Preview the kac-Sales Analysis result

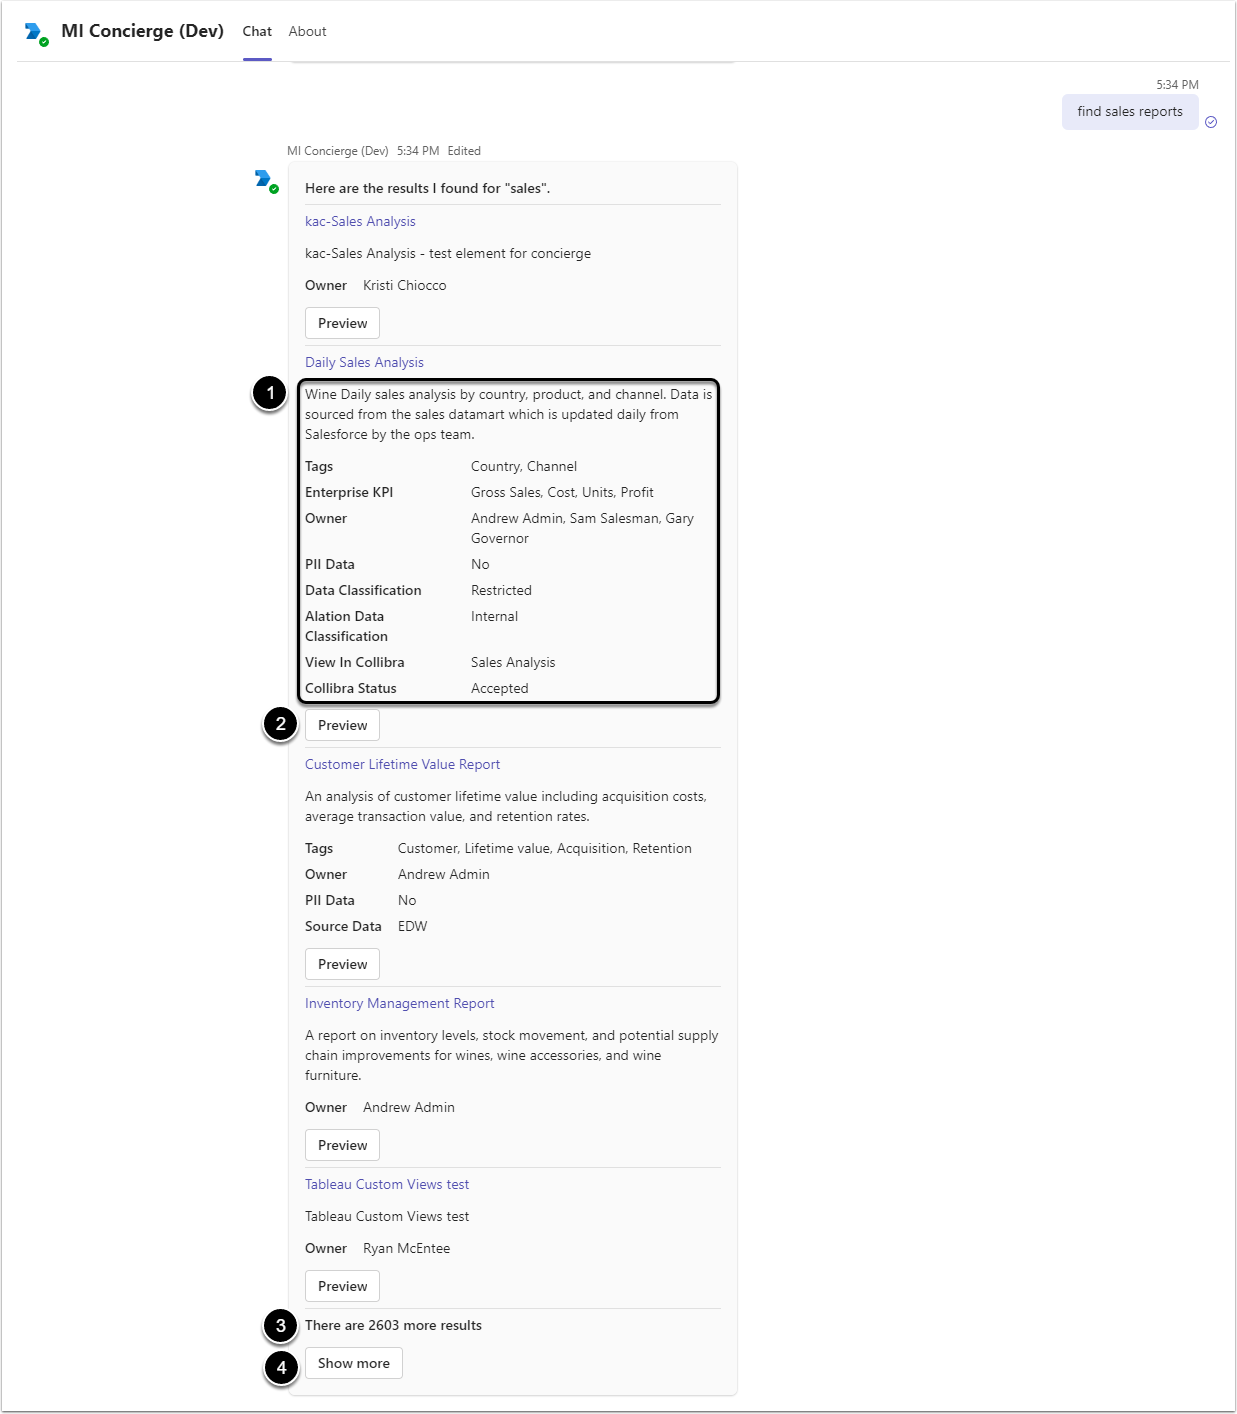[342, 323]
